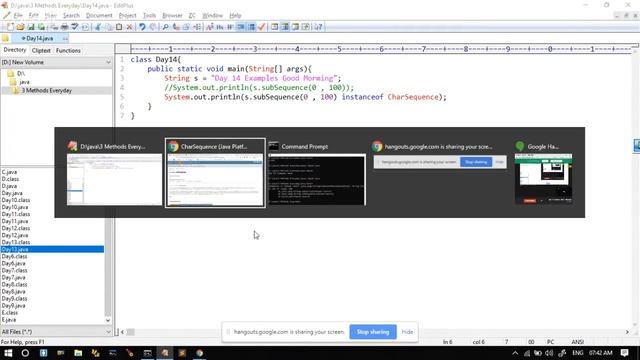Open the Window menu
The height and width of the screenshot is (360, 640).
pos(212,16)
